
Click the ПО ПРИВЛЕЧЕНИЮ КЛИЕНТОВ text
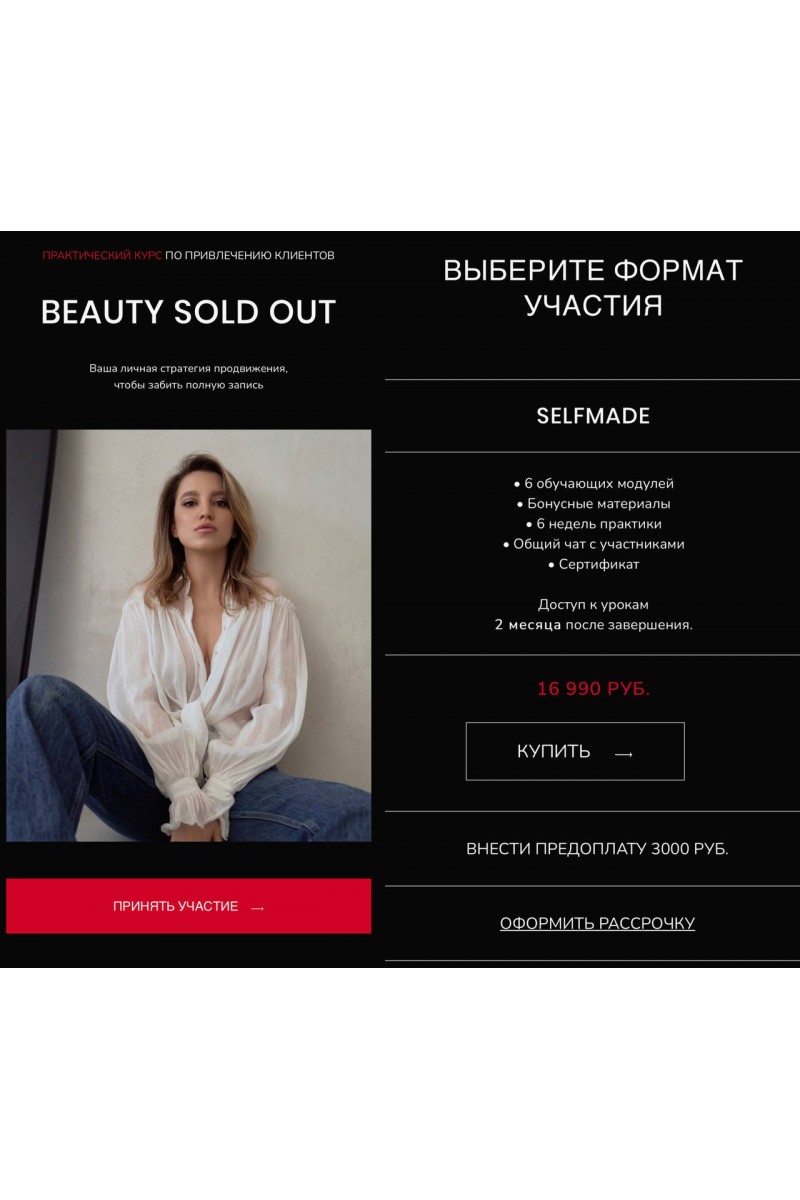250,256
